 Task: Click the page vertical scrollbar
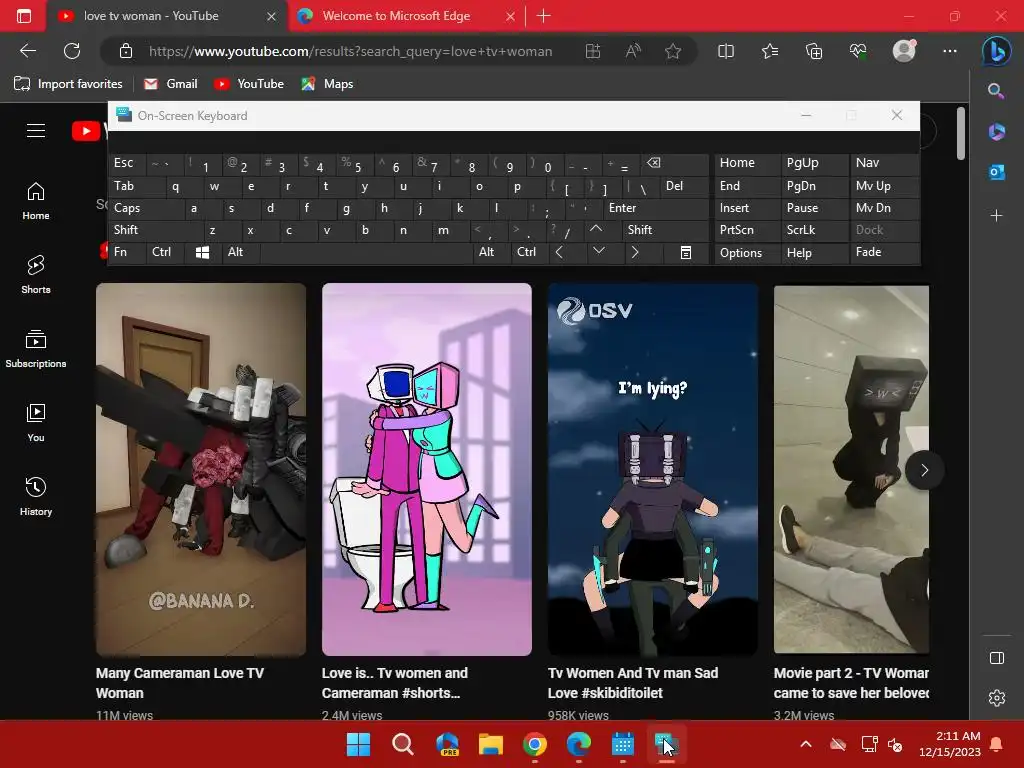coord(961,134)
